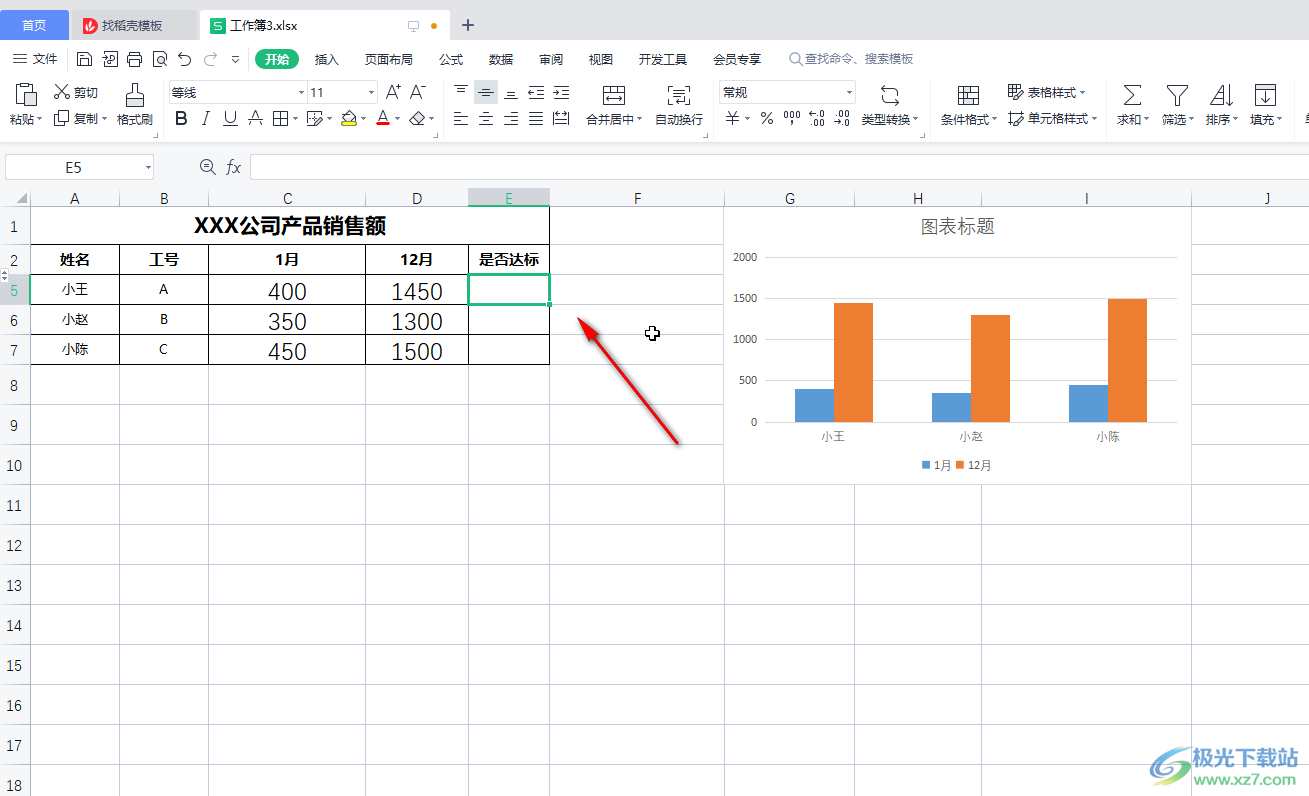Viewport: 1309px width, 796px height.
Task: Increase font size with A+ icon
Action: pyautogui.click(x=393, y=92)
